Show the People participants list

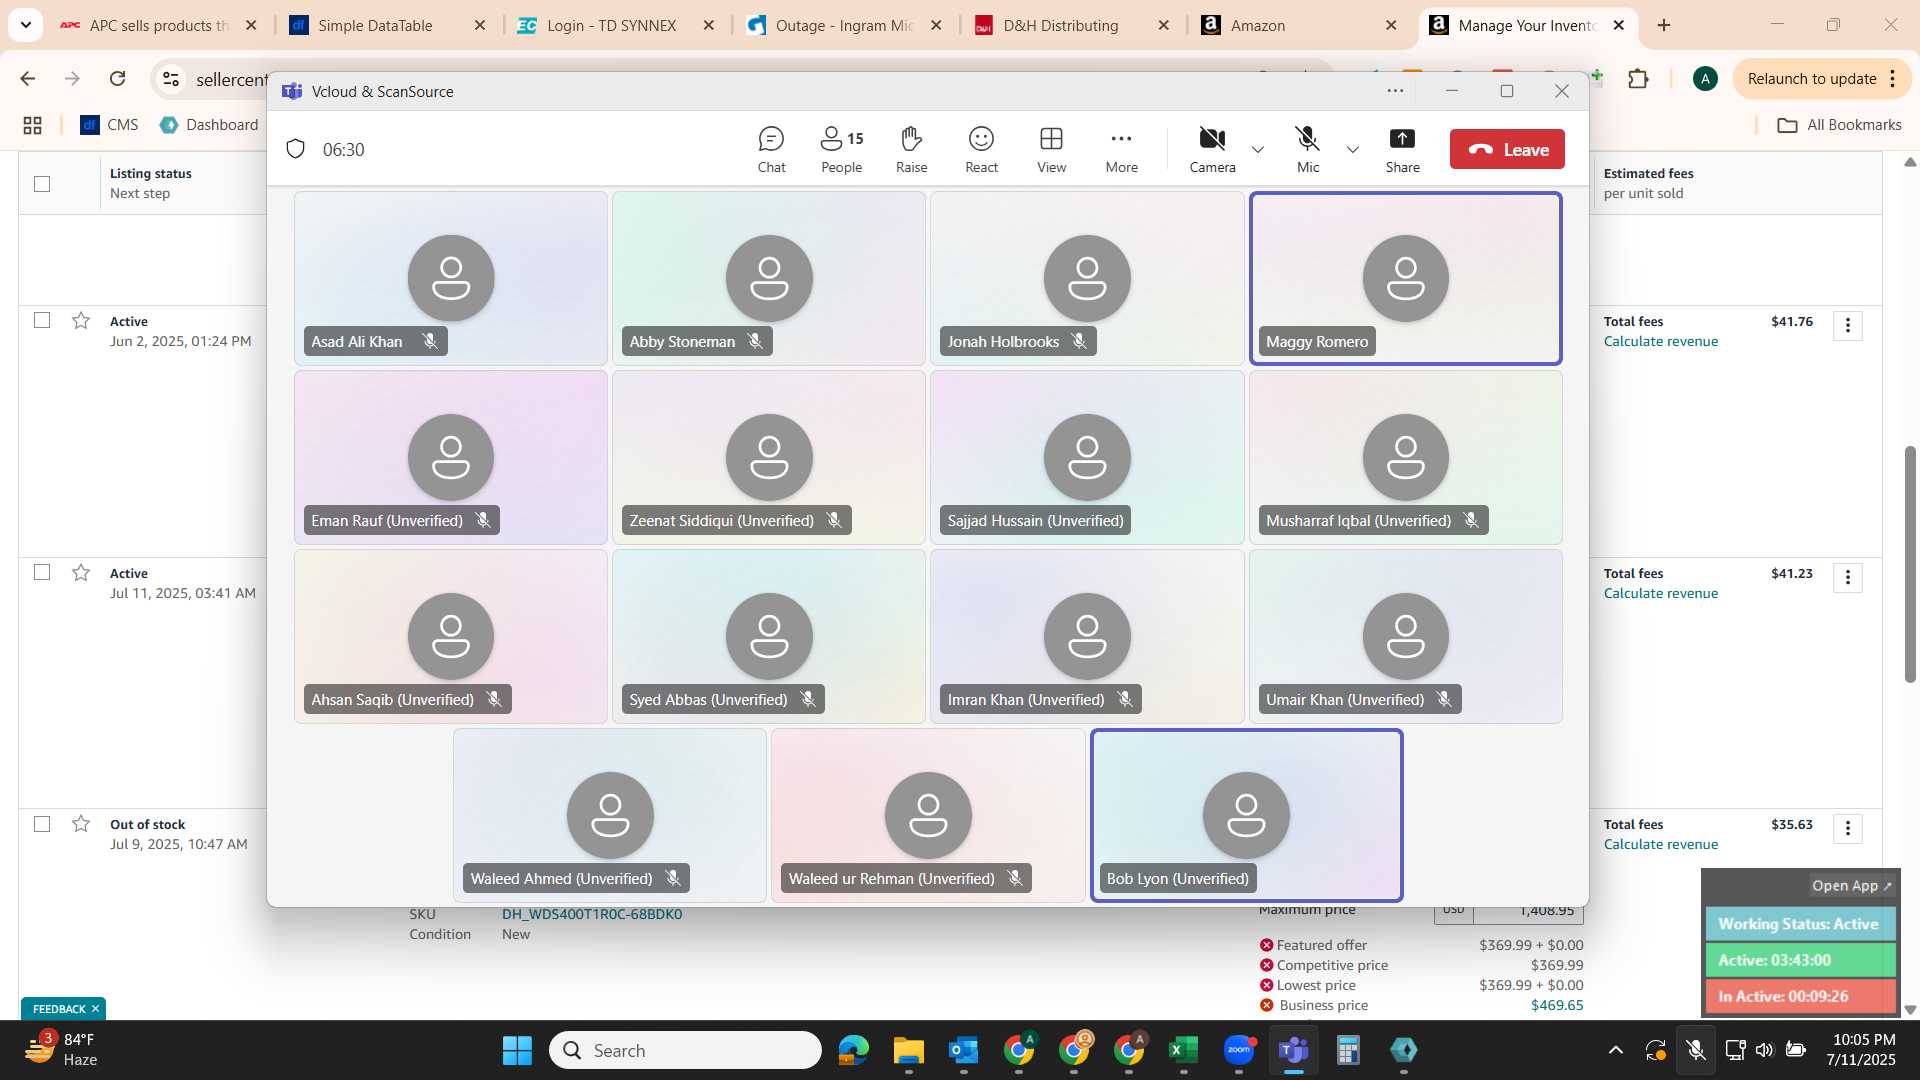[841, 150]
